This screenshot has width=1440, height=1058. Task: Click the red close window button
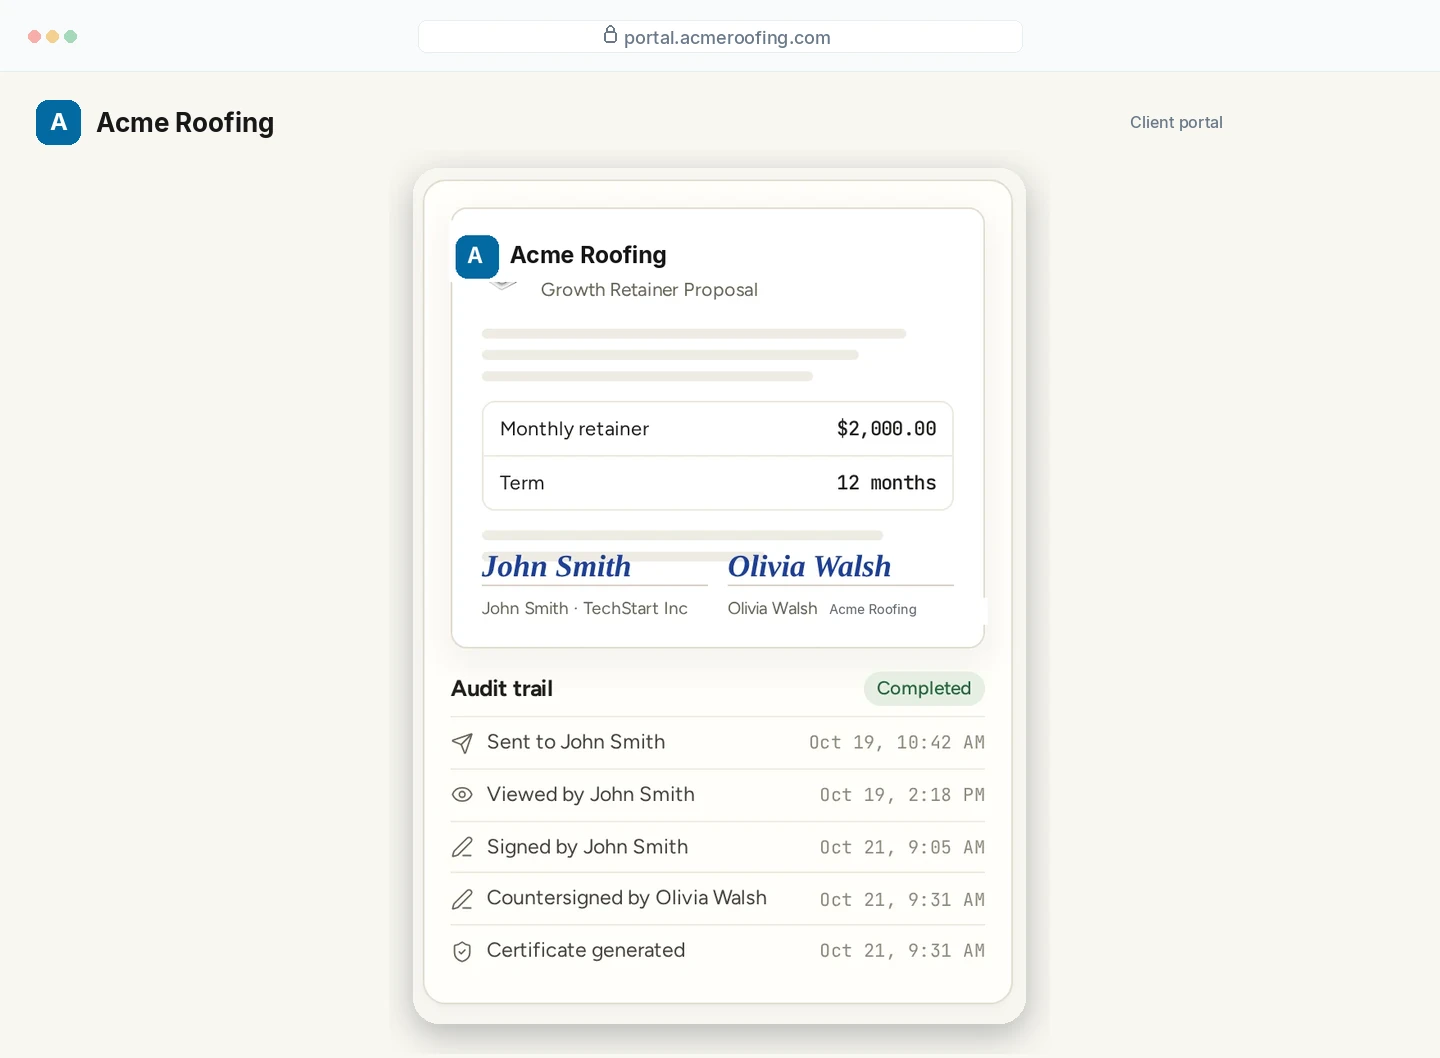click(x=34, y=36)
